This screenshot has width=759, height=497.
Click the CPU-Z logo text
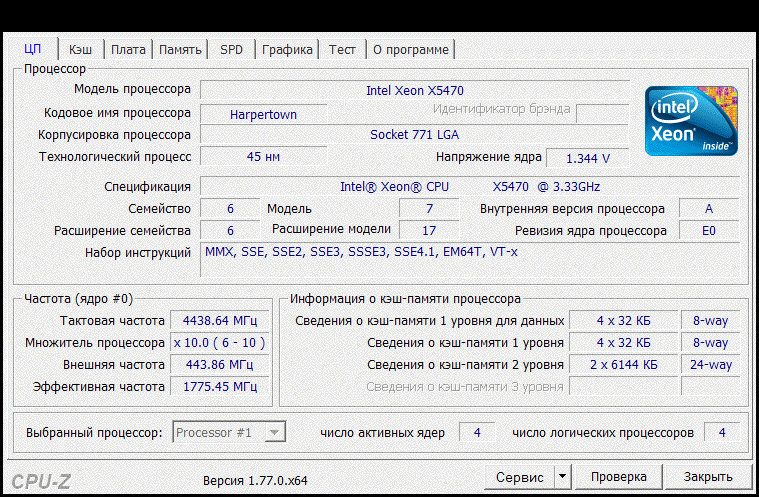coord(42,480)
